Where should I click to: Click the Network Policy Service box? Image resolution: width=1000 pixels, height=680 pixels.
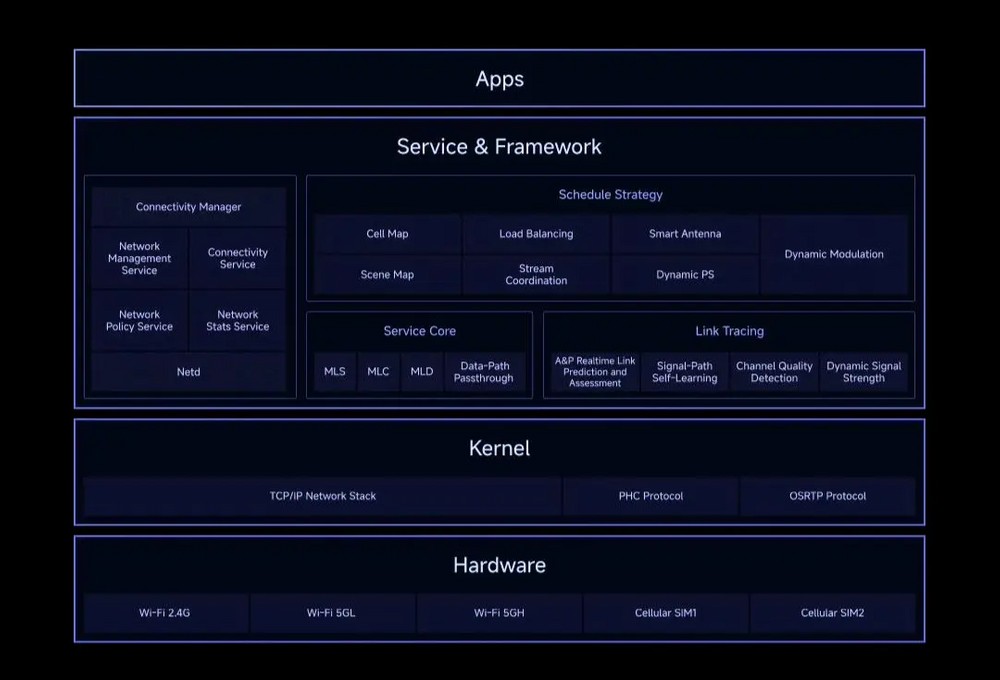coord(139,321)
